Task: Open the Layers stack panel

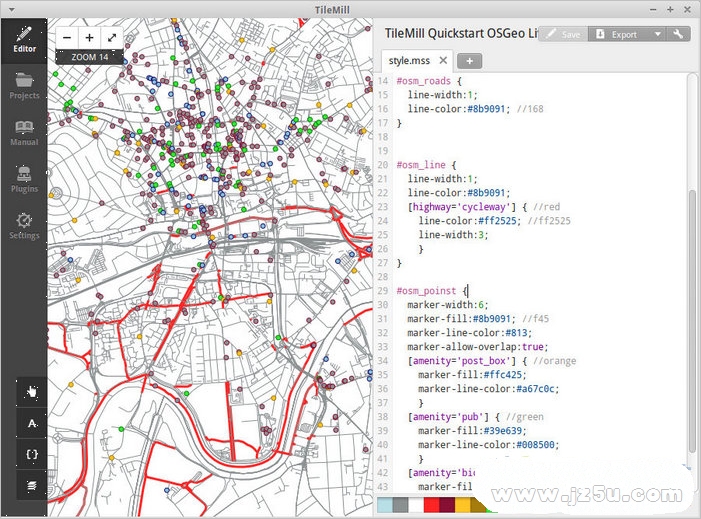Action: pyautogui.click(x=32, y=485)
